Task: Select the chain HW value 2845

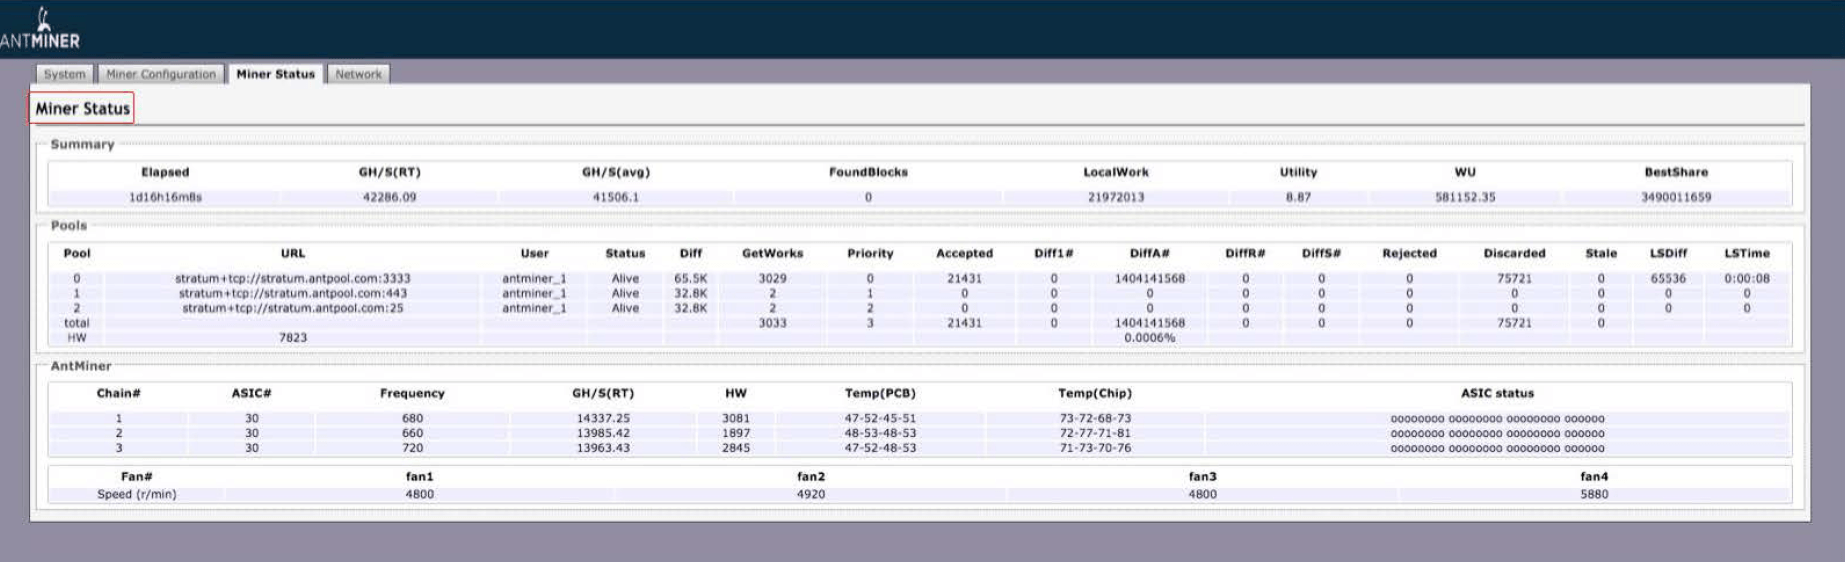Action: coord(736,448)
